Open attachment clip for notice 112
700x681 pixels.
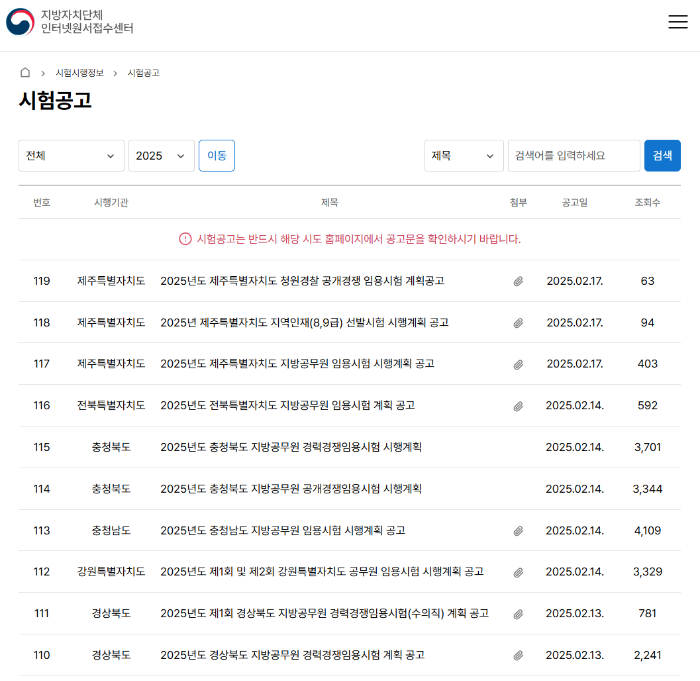click(x=518, y=572)
